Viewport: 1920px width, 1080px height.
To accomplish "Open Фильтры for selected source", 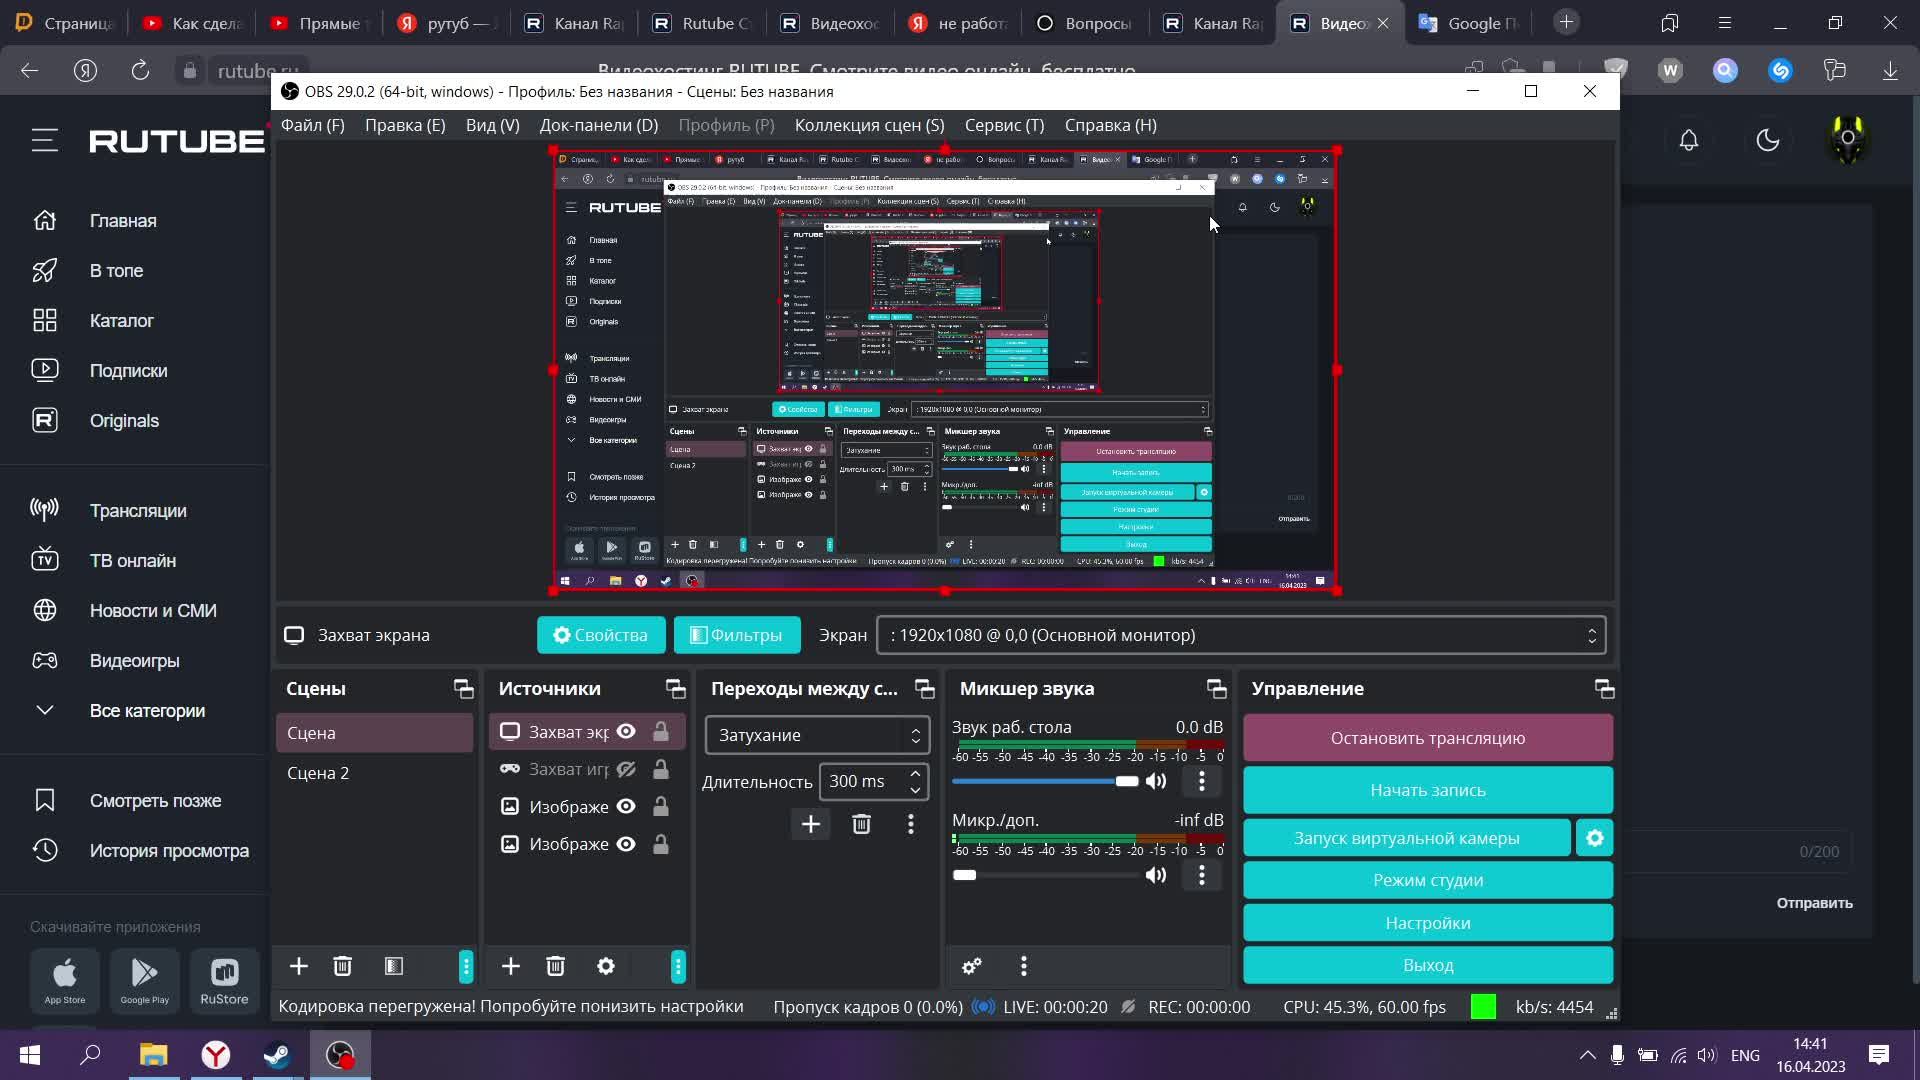I will [737, 635].
